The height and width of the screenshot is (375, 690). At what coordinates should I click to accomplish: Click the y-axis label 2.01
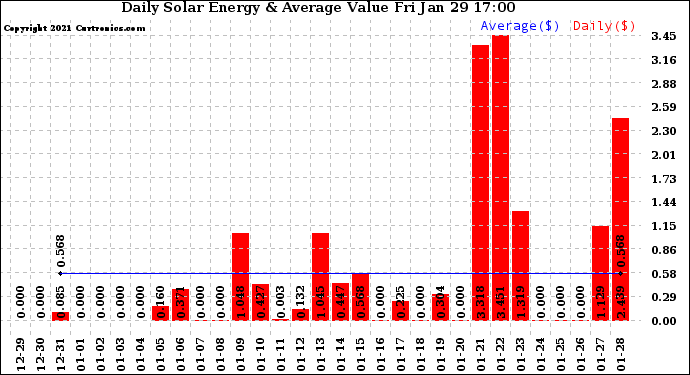(664, 155)
